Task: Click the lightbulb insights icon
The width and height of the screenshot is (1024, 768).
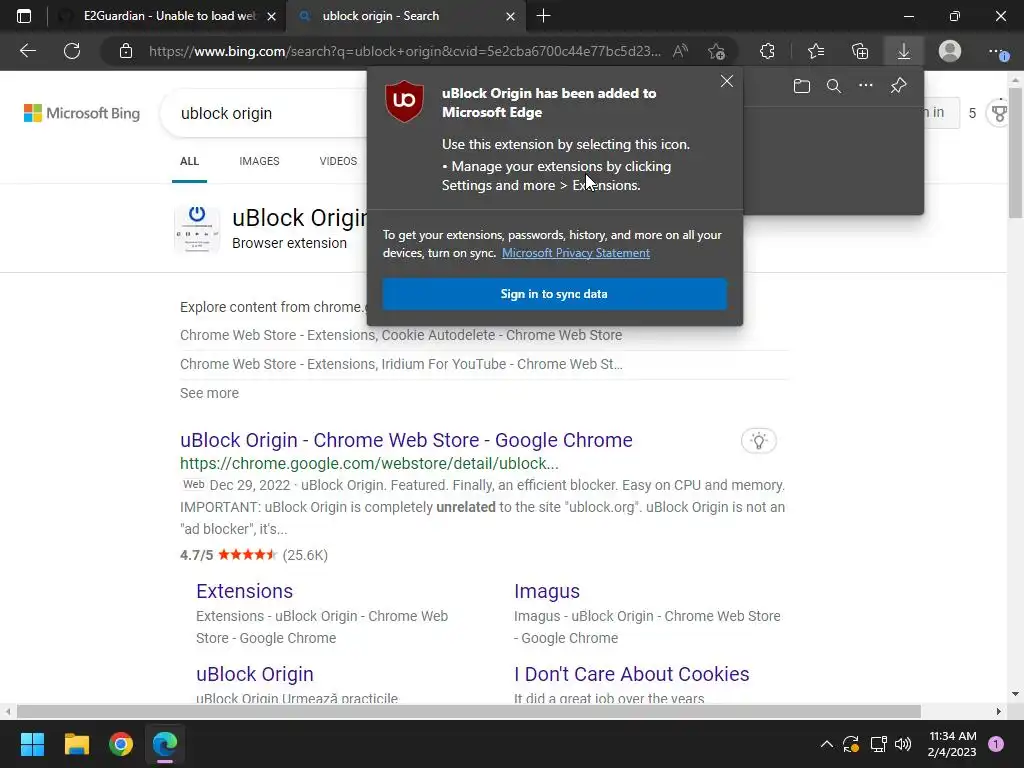Action: (x=758, y=441)
